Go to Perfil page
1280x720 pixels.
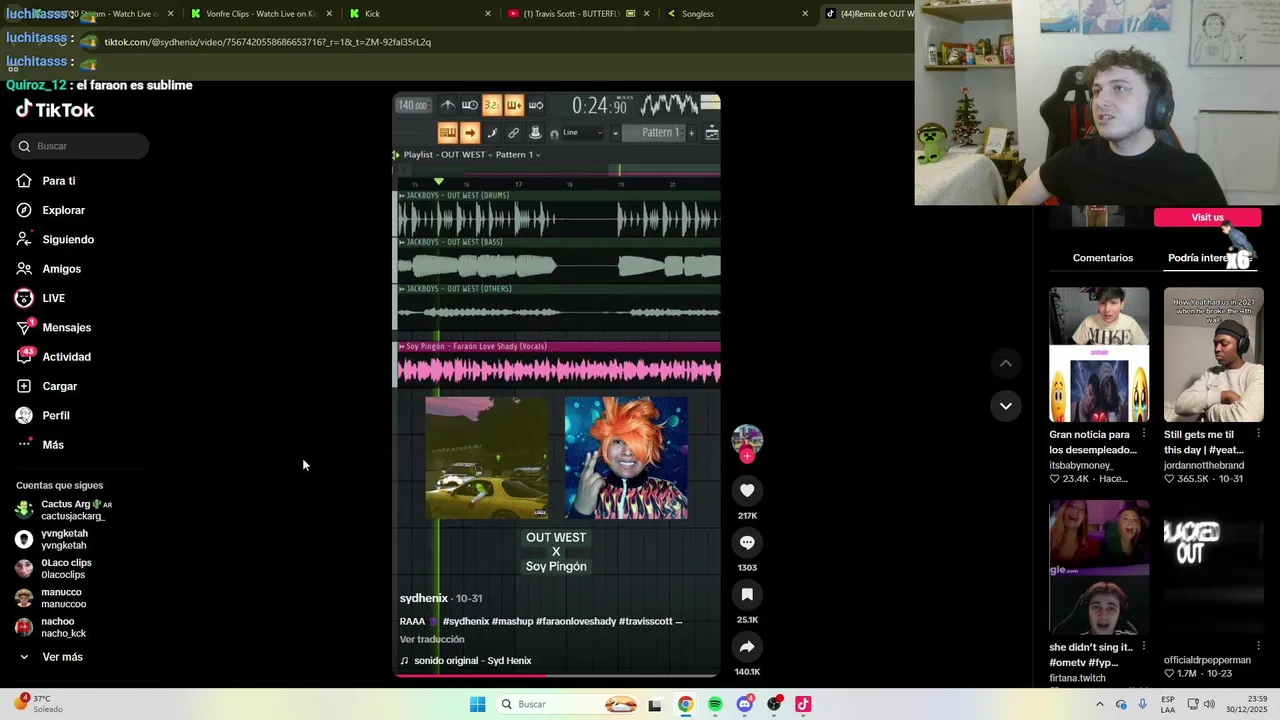[x=43, y=415]
